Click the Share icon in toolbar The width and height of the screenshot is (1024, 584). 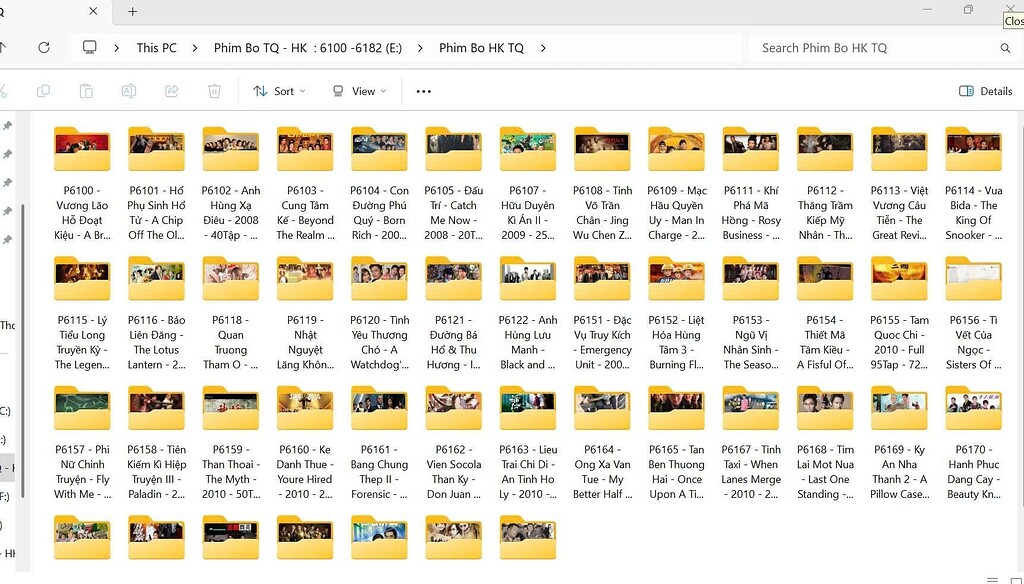tap(172, 91)
